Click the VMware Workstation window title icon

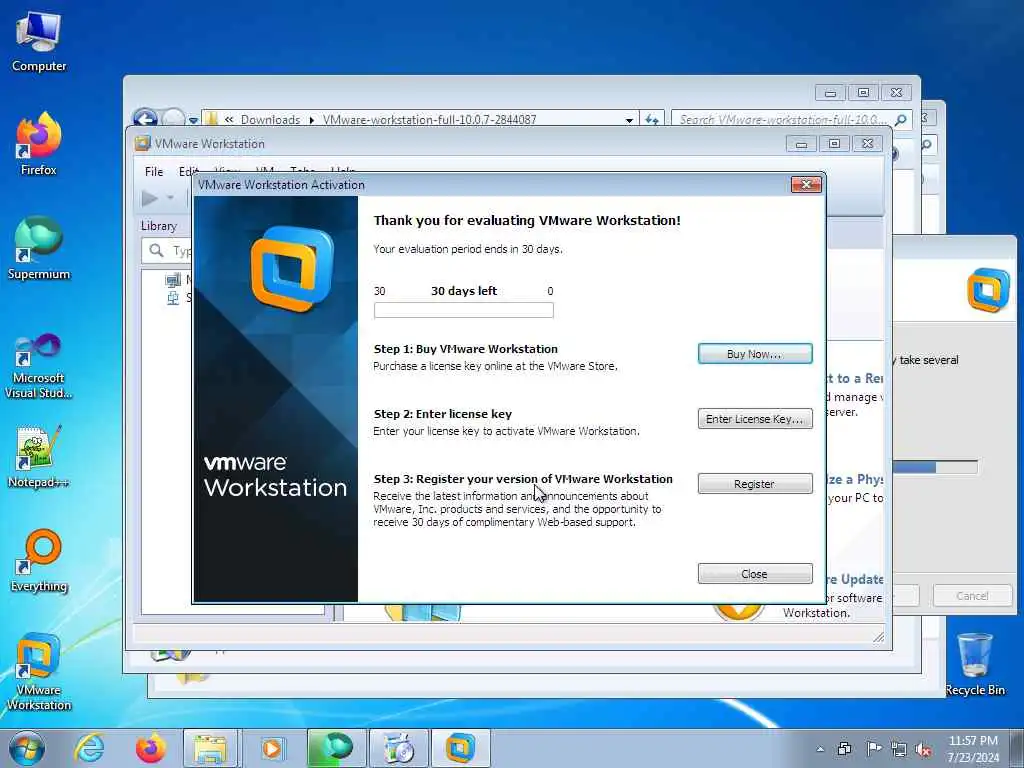coord(142,144)
